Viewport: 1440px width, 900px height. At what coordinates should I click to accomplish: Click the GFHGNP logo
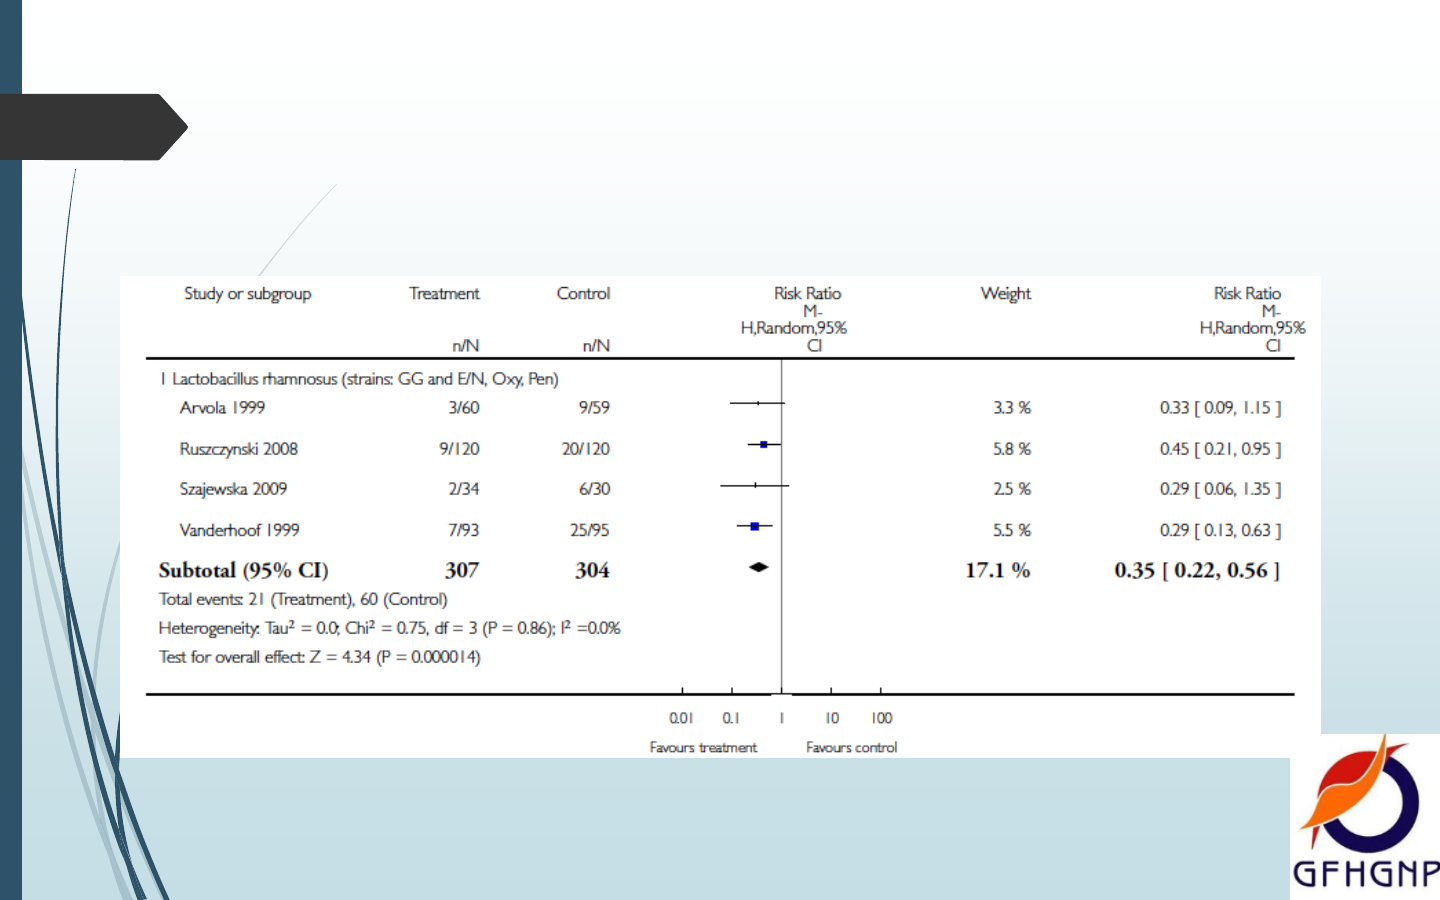click(1365, 816)
